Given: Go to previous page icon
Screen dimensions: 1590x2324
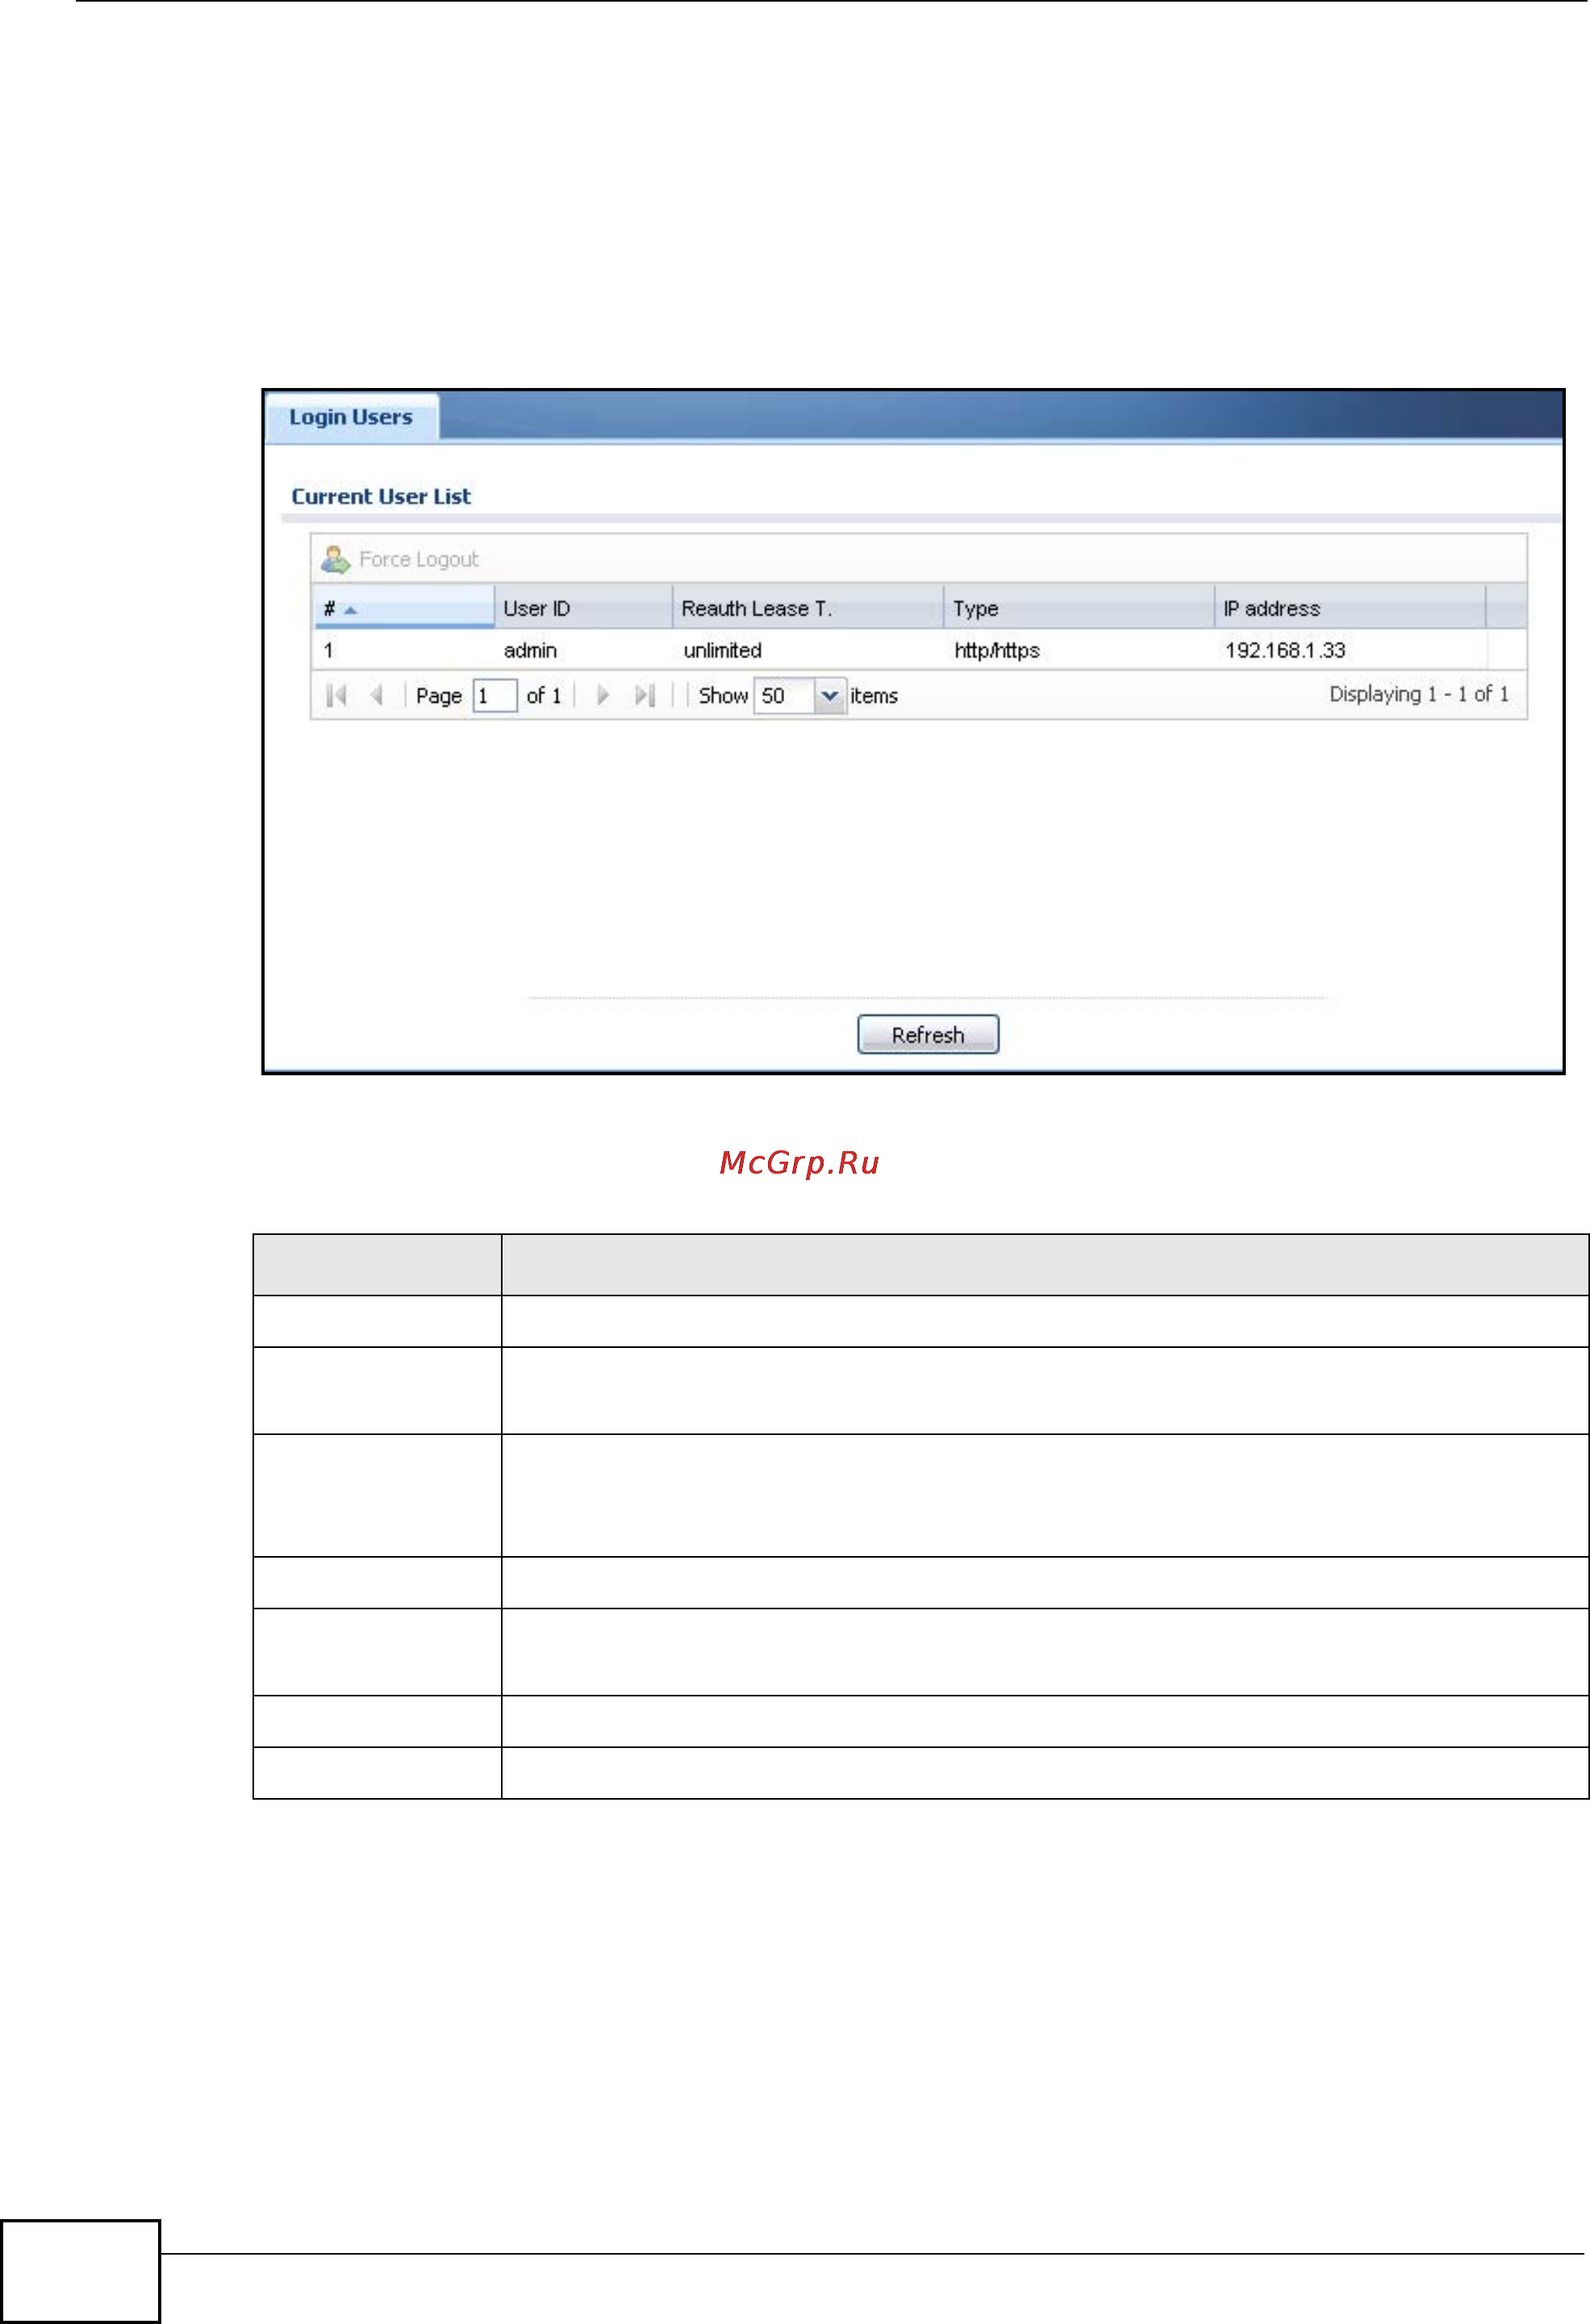Looking at the screenshot, I should pyautogui.click(x=377, y=695).
